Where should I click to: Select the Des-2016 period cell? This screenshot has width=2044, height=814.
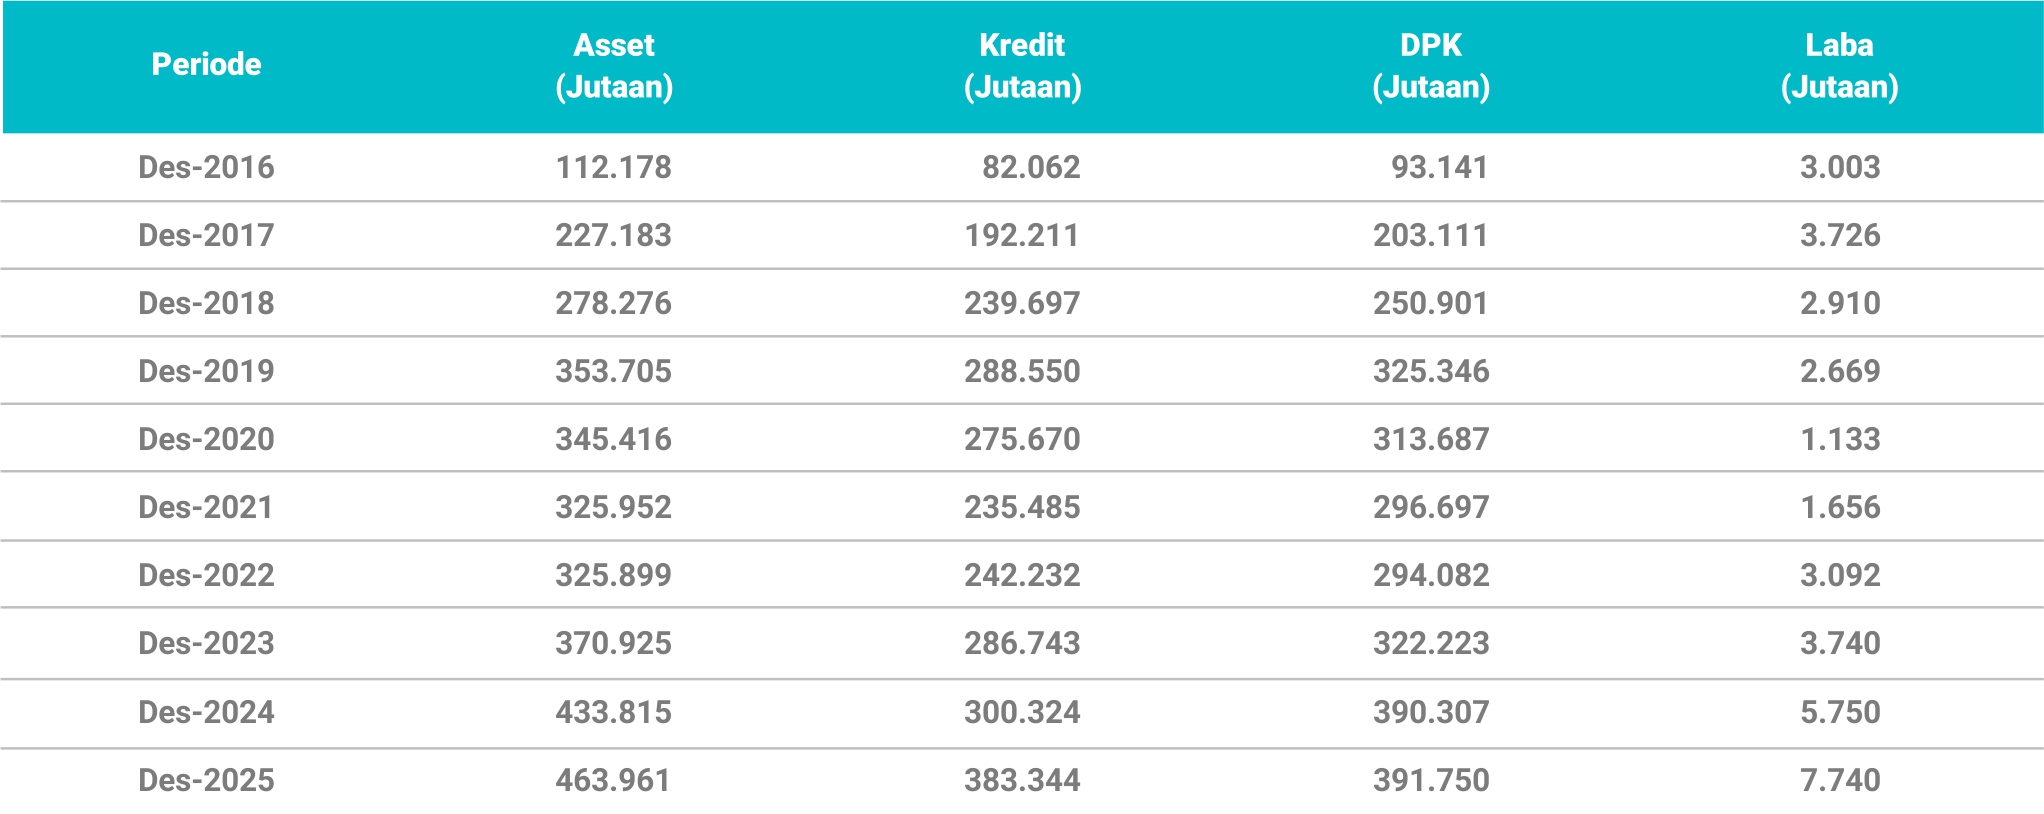[206, 167]
